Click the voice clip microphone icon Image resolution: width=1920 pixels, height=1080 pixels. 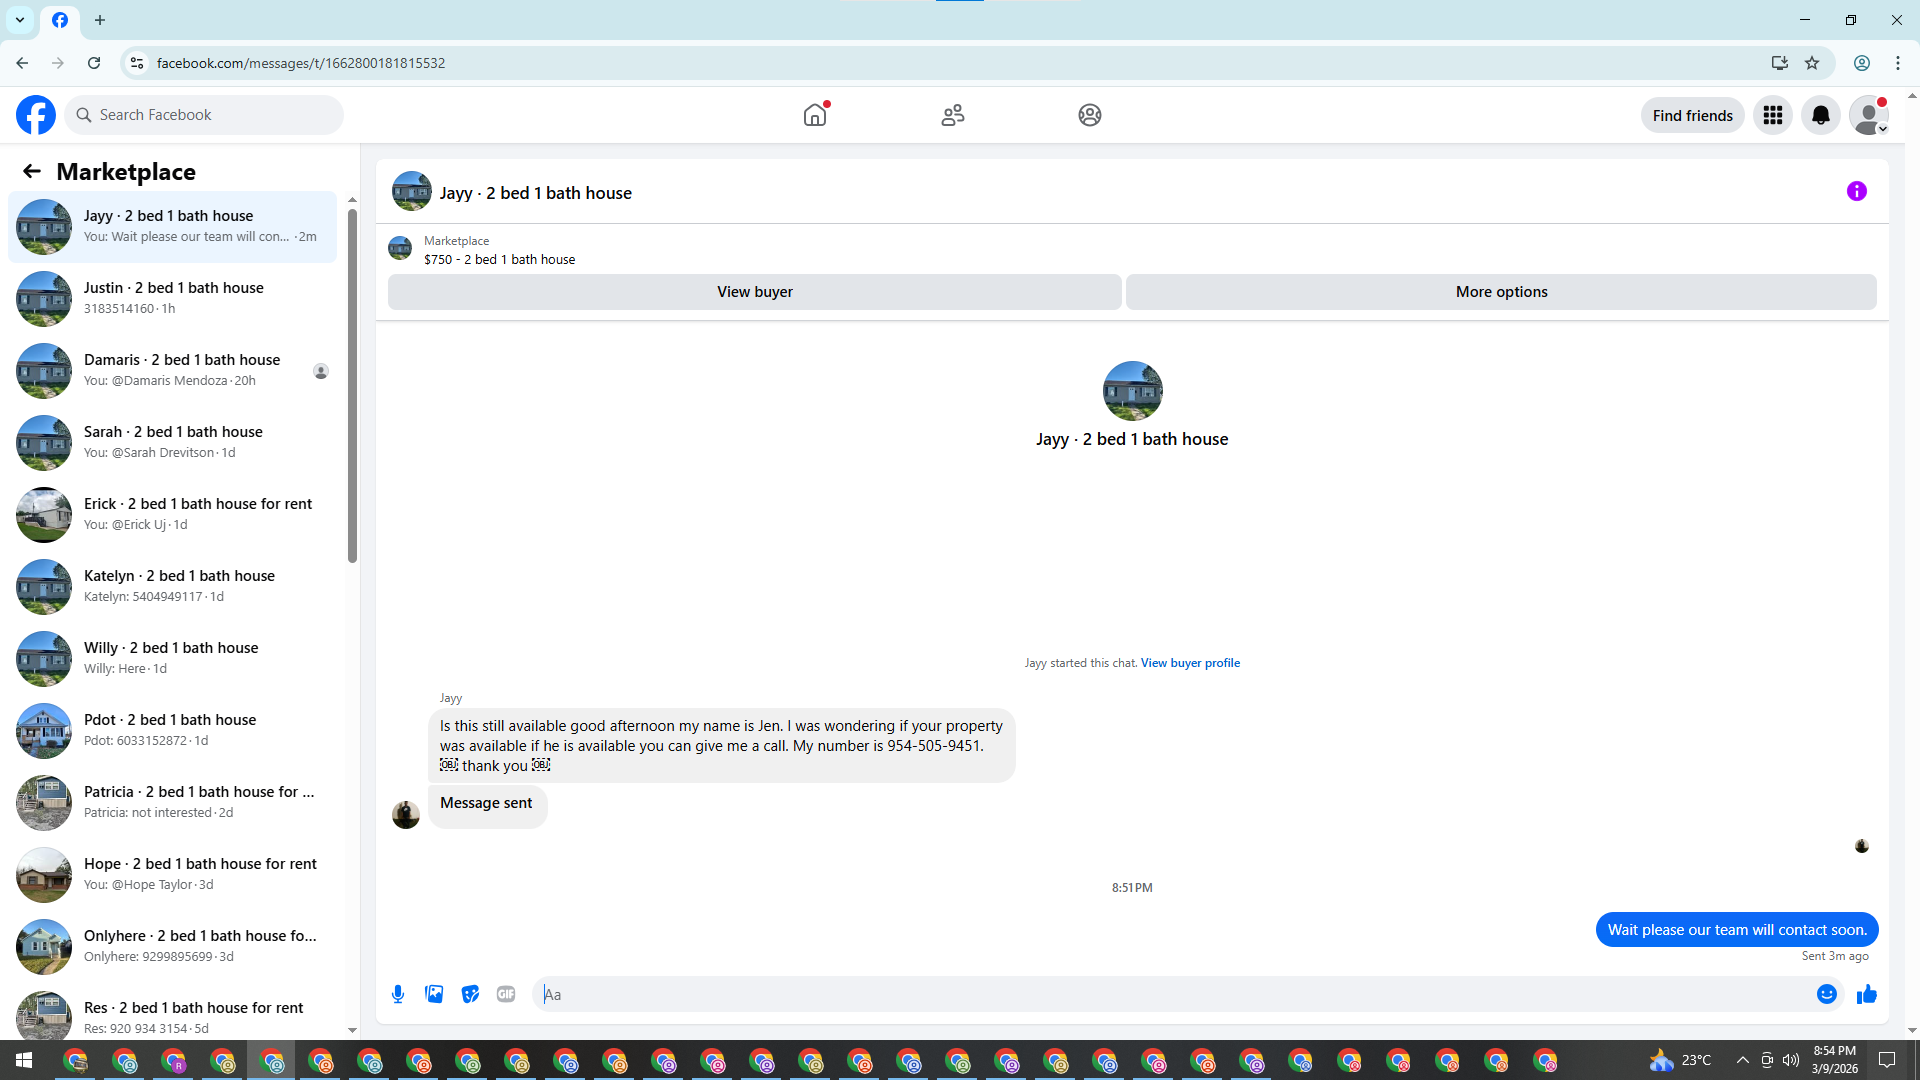pos(398,994)
